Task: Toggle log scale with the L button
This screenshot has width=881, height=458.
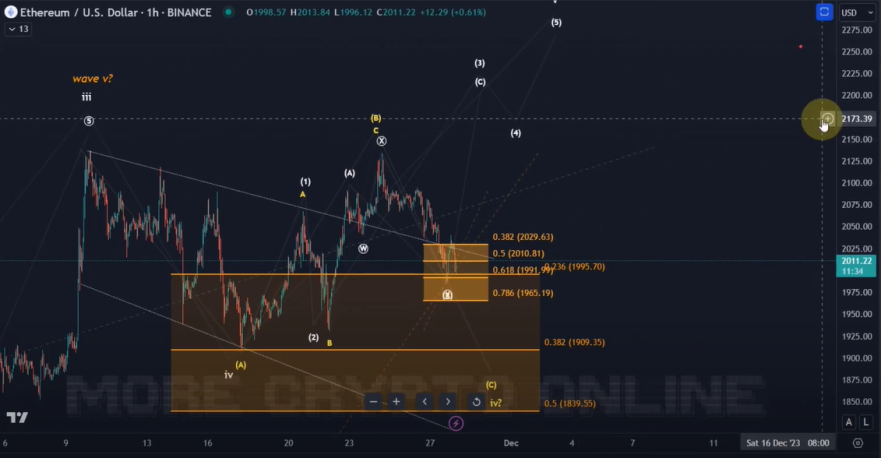Action: [x=866, y=421]
